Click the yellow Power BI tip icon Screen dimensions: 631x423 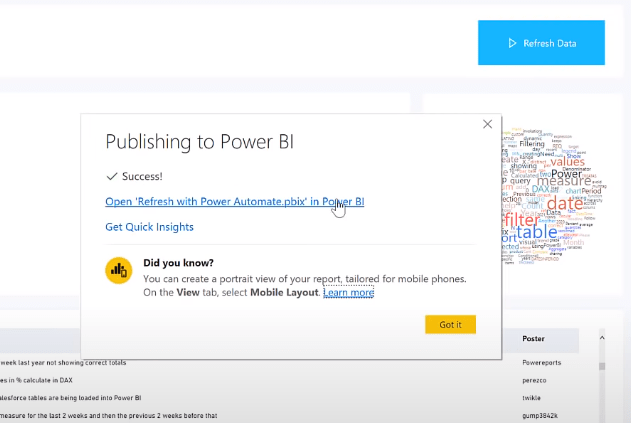[x=120, y=269]
